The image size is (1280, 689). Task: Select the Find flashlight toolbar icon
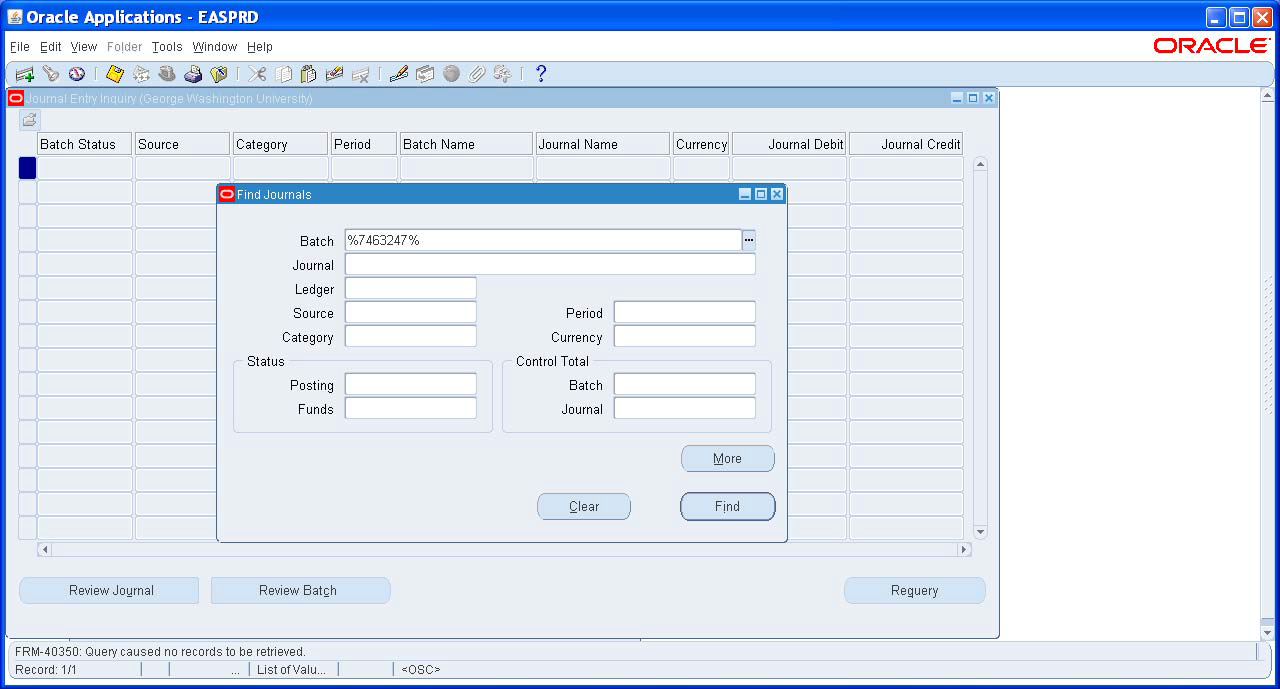(x=50, y=73)
